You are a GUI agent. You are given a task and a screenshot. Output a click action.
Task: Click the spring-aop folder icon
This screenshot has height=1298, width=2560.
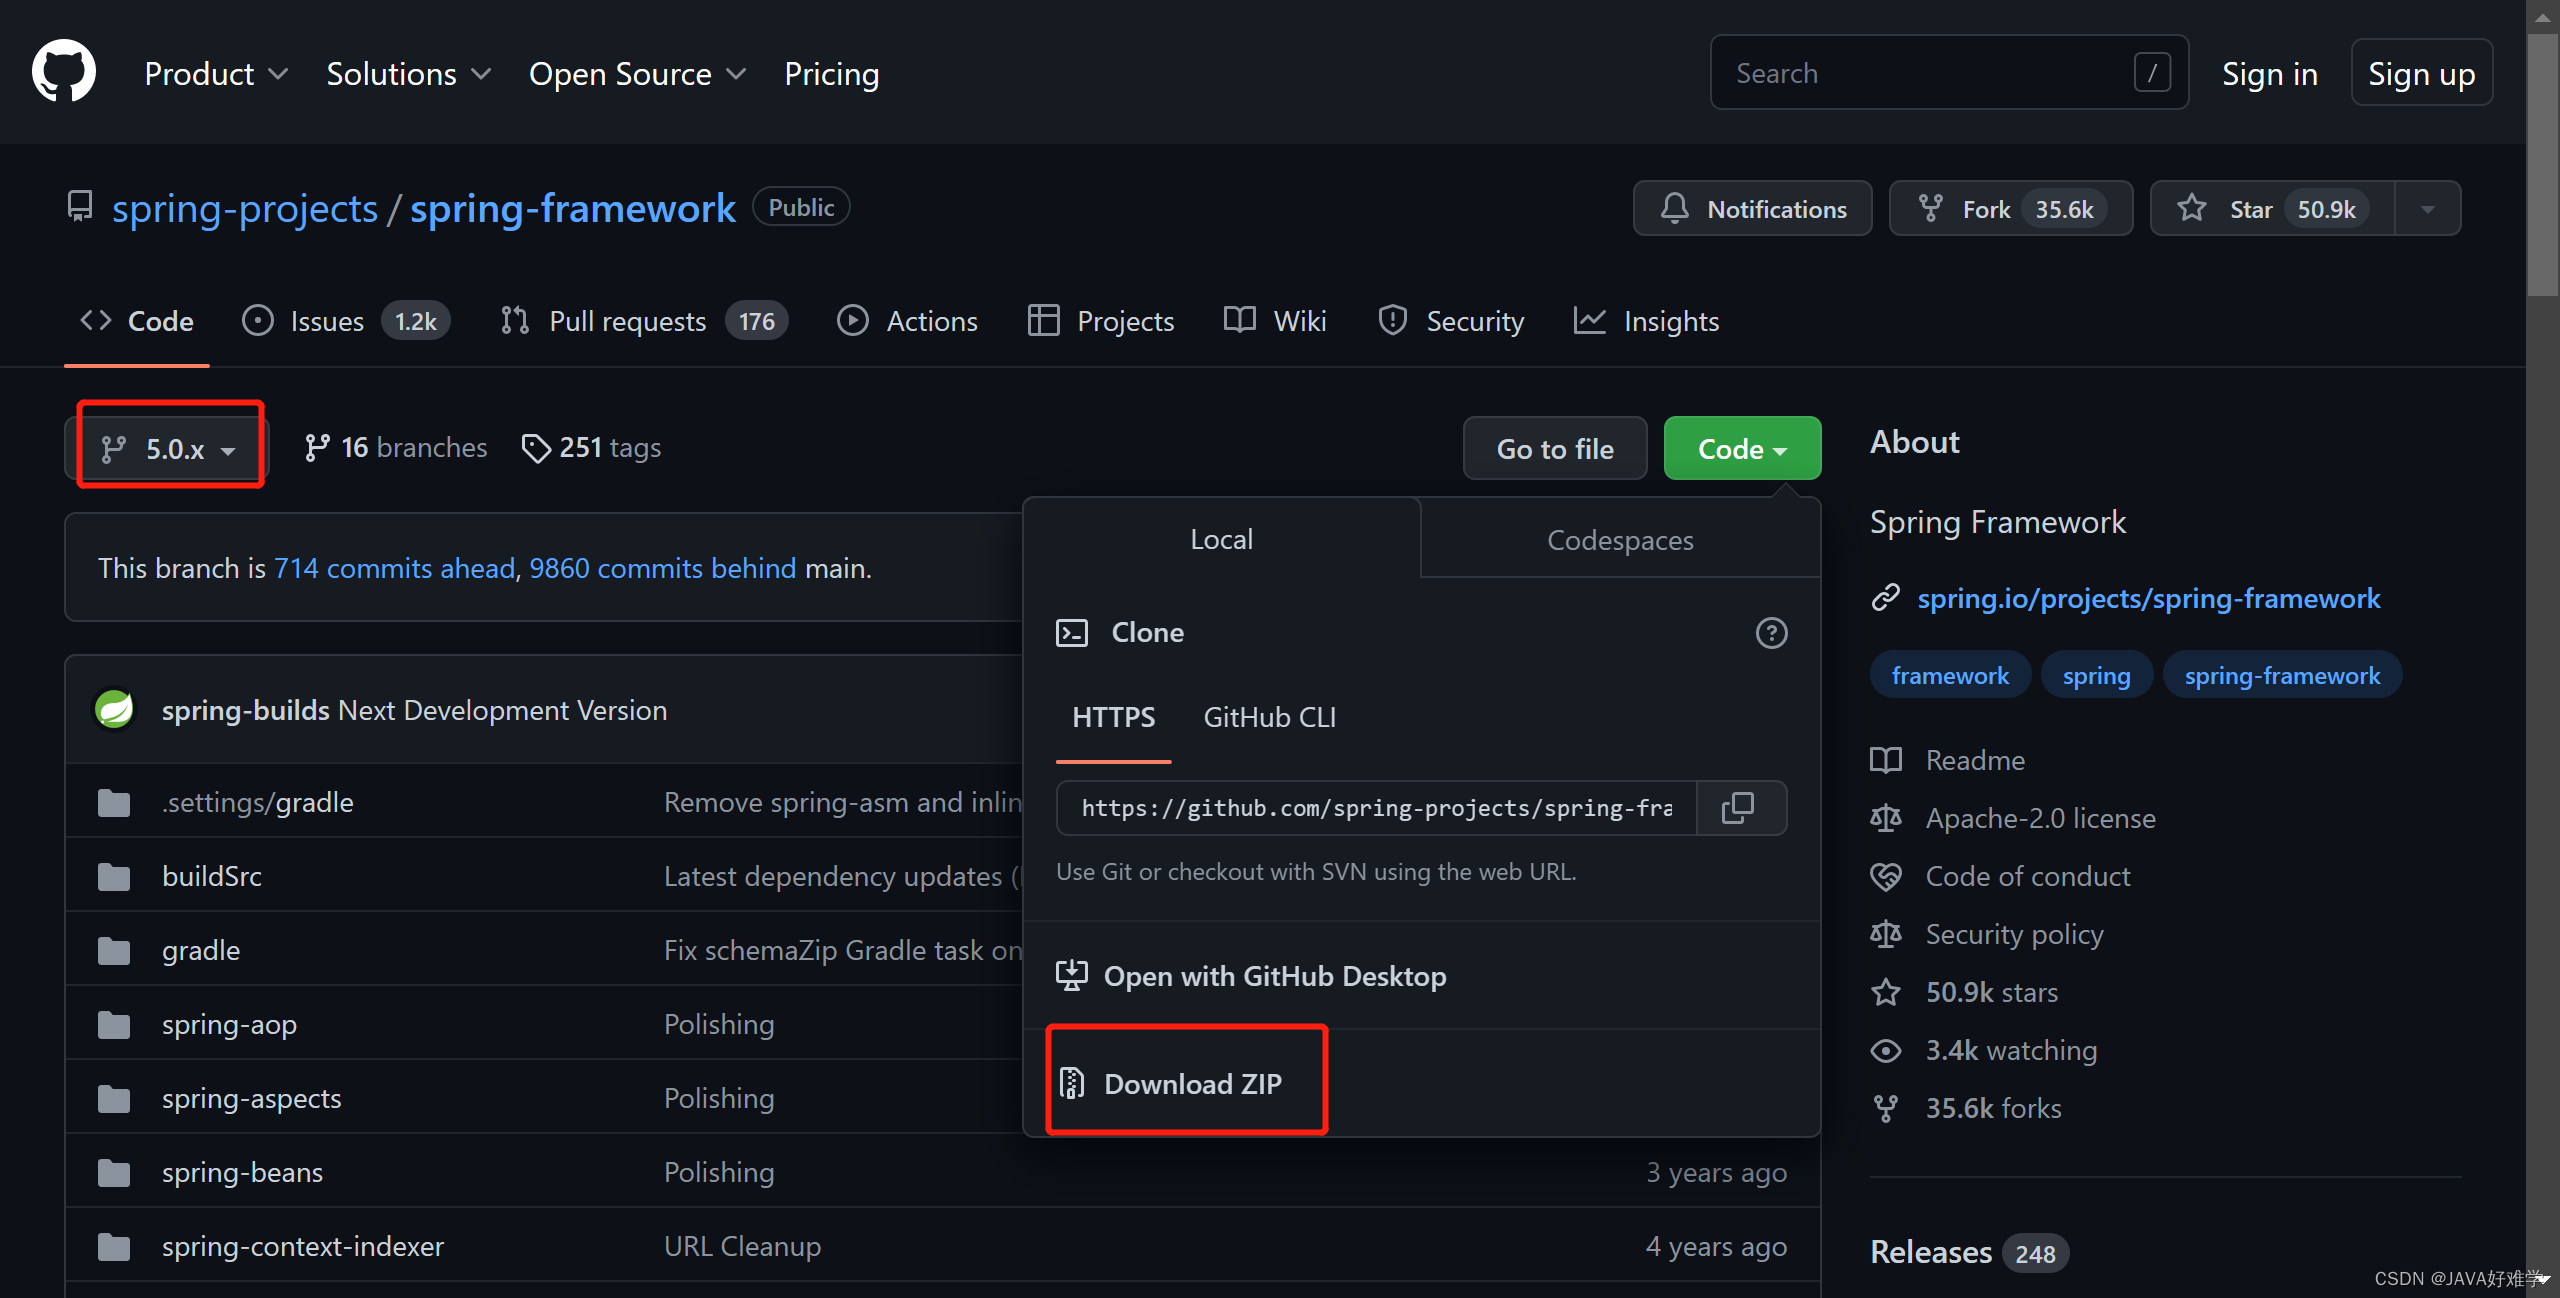tap(114, 1024)
